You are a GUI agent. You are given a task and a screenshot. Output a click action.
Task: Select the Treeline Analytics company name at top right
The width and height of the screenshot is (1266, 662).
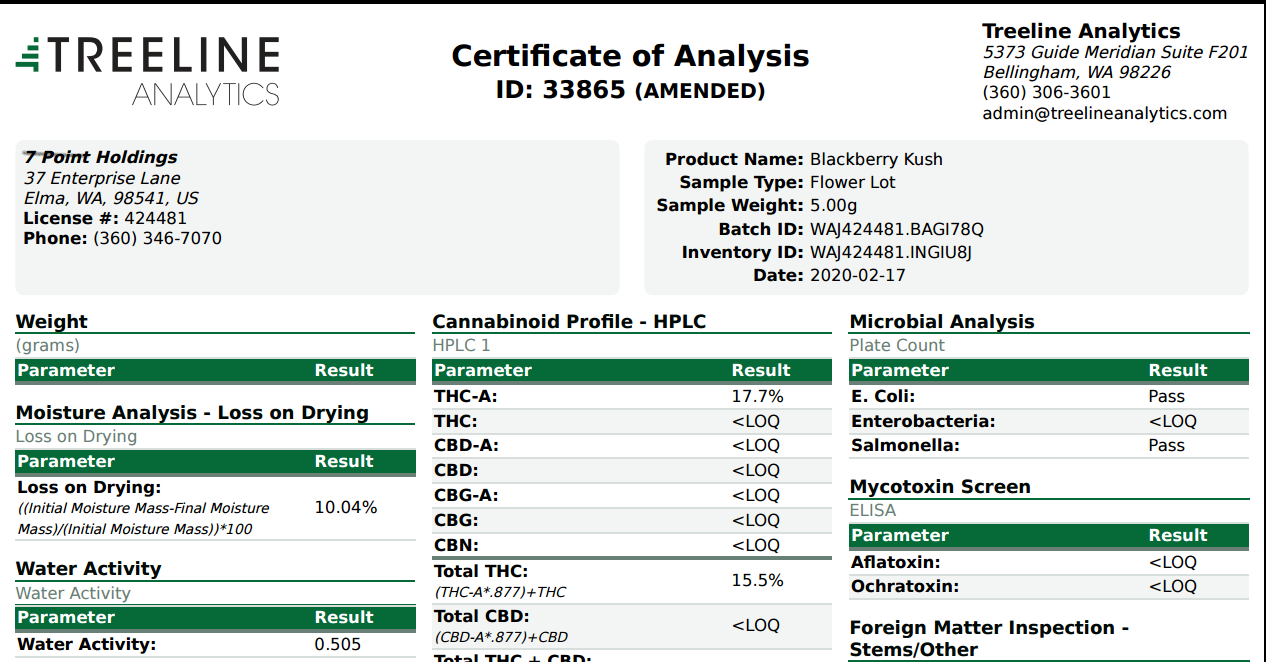[x=1081, y=31]
